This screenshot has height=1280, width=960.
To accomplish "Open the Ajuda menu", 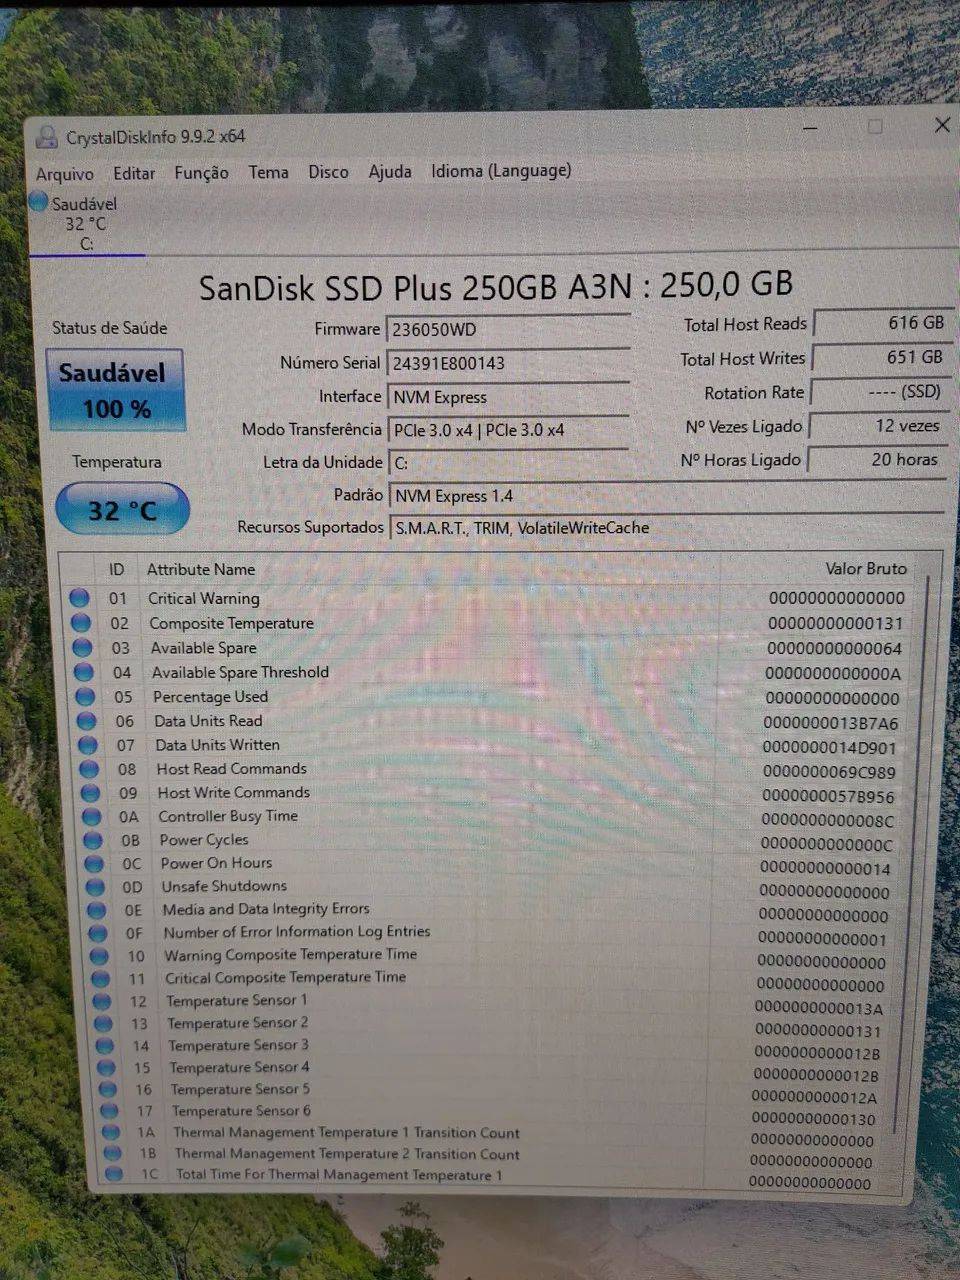I will 390,171.
